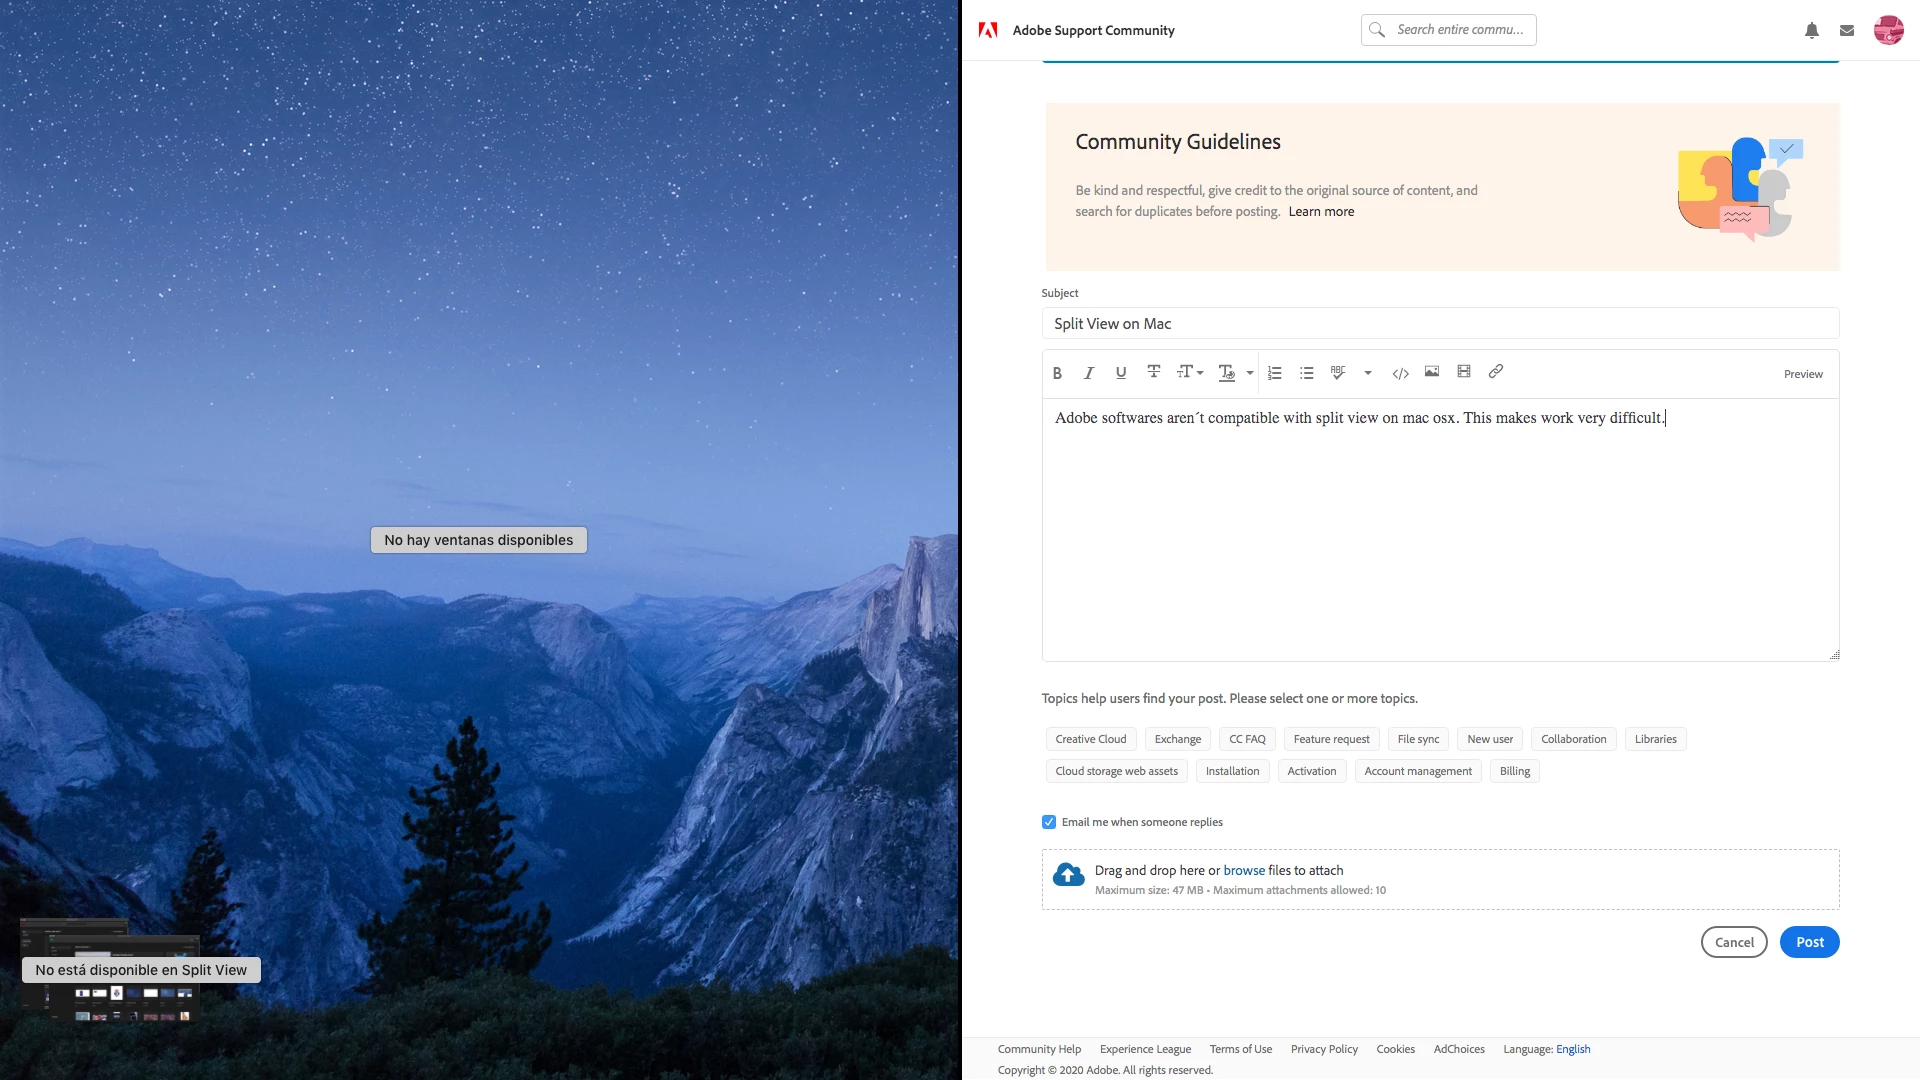Click the Post button
The height and width of the screenshot is (1080, 1920).
point(1809,942)
